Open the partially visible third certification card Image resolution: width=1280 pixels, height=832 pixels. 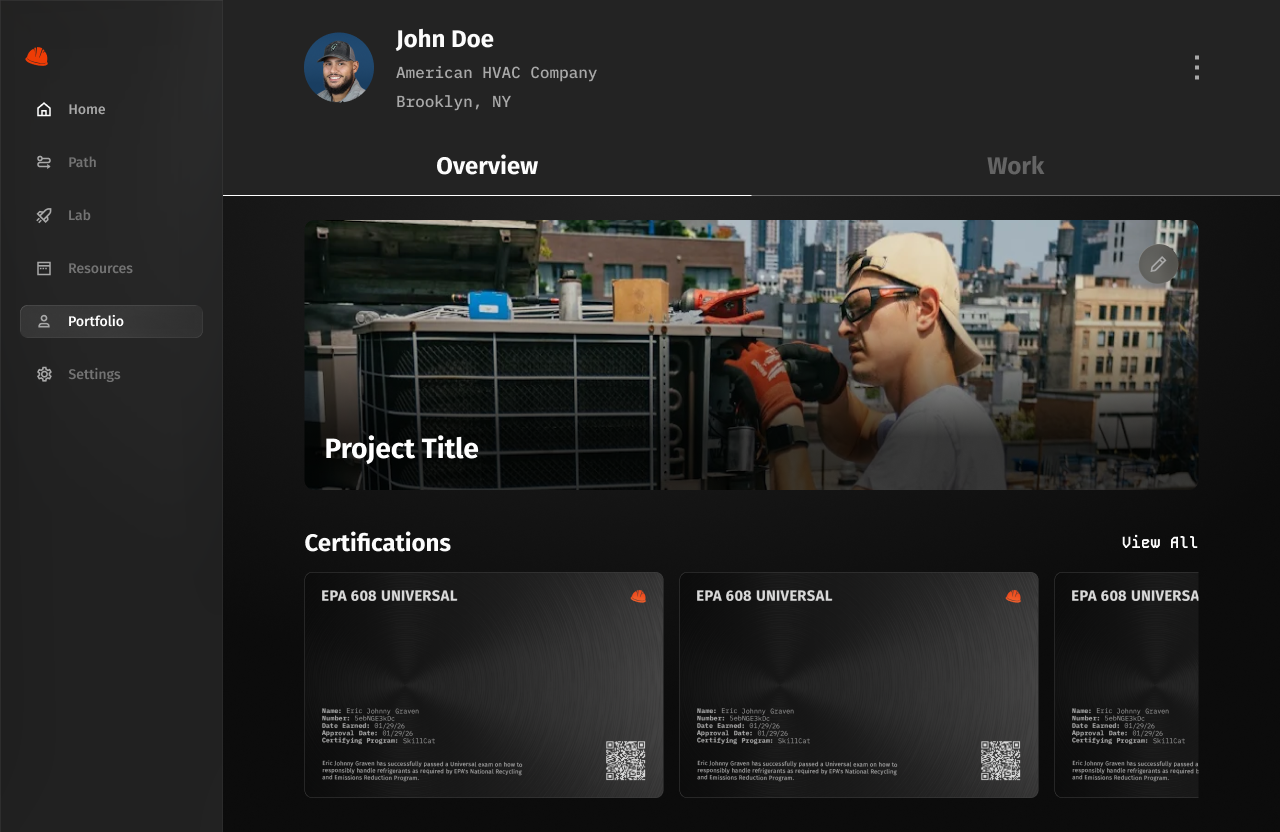point(1126,685)
